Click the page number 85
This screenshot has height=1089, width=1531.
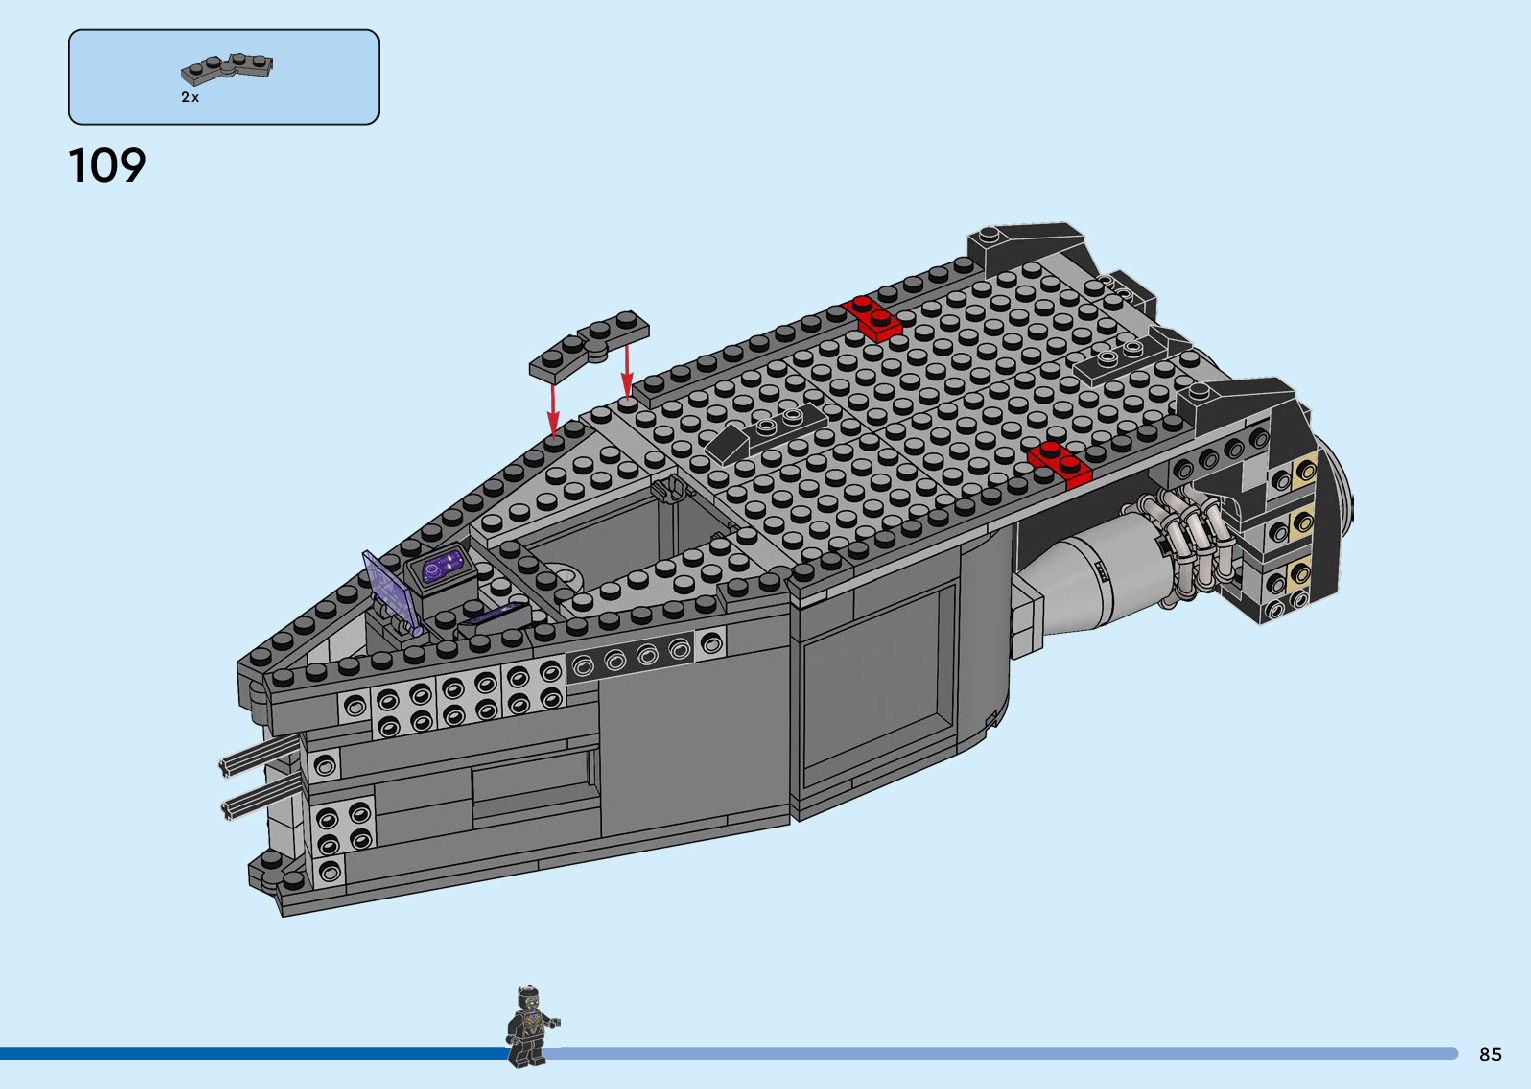point(1490,1054)
